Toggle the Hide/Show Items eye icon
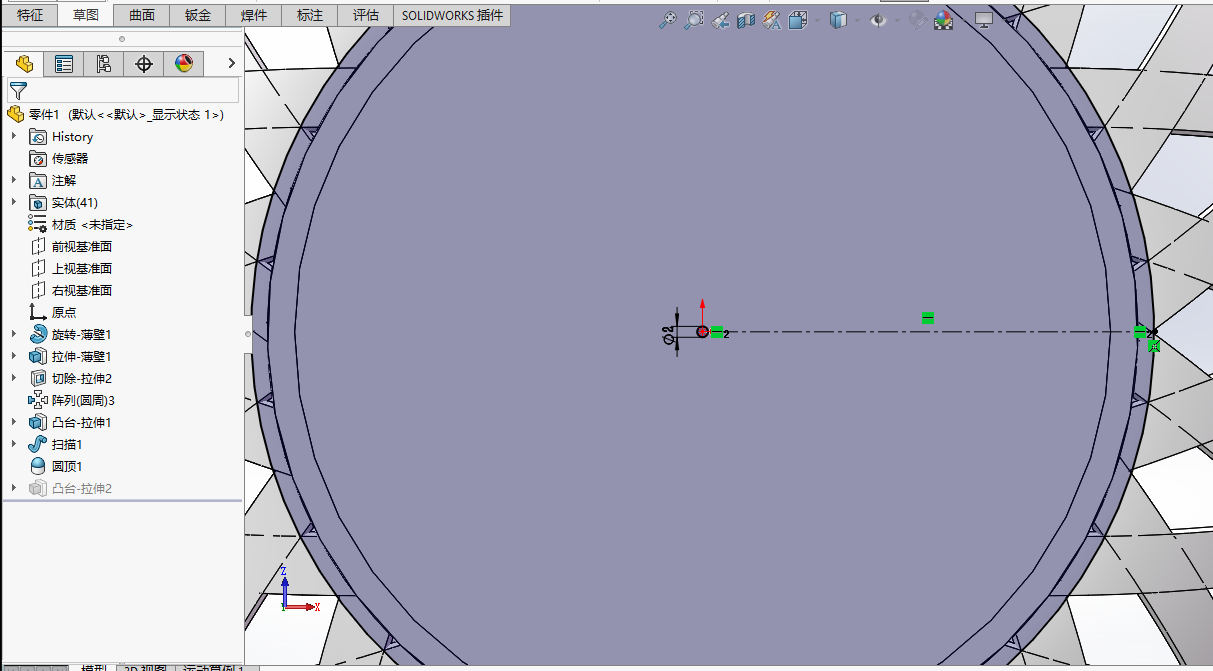 (x=878, y=19)
